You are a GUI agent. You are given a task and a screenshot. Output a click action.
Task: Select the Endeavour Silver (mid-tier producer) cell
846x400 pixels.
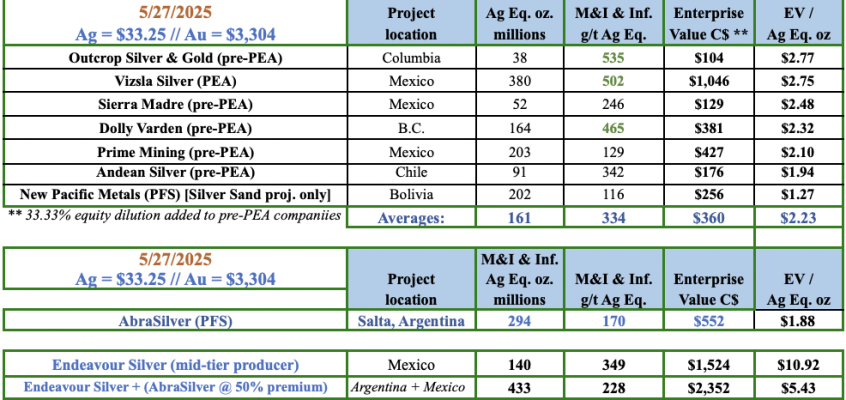[175, 365]
